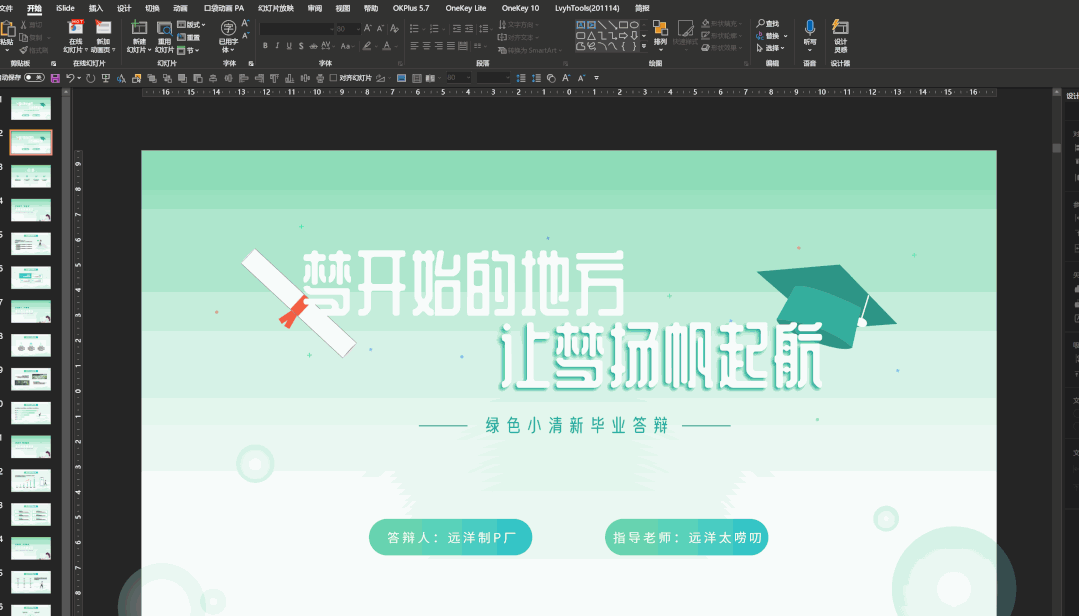Click the rolled diploma graphic on slide
The width and height of the screenshot is (1079, 616).
point(298,303)
